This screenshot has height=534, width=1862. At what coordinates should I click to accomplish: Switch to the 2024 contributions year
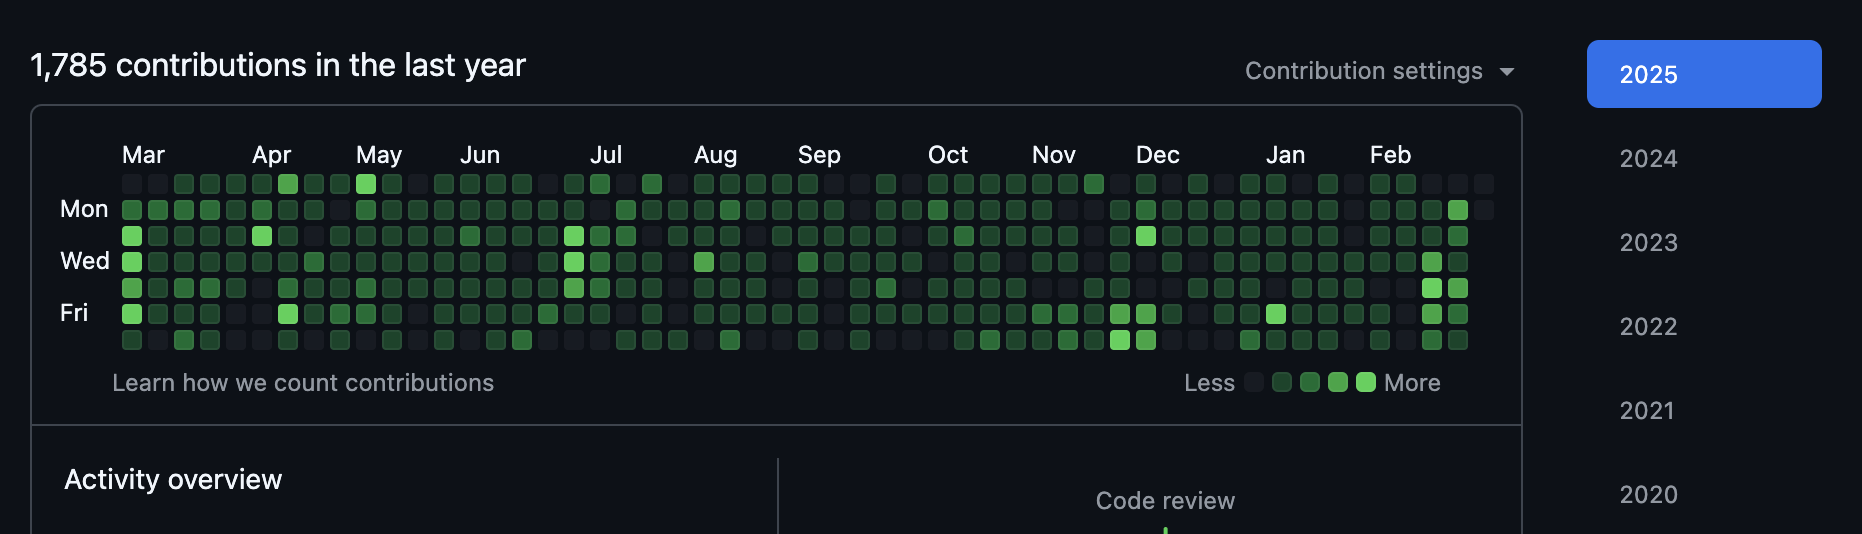point(1648,158)
